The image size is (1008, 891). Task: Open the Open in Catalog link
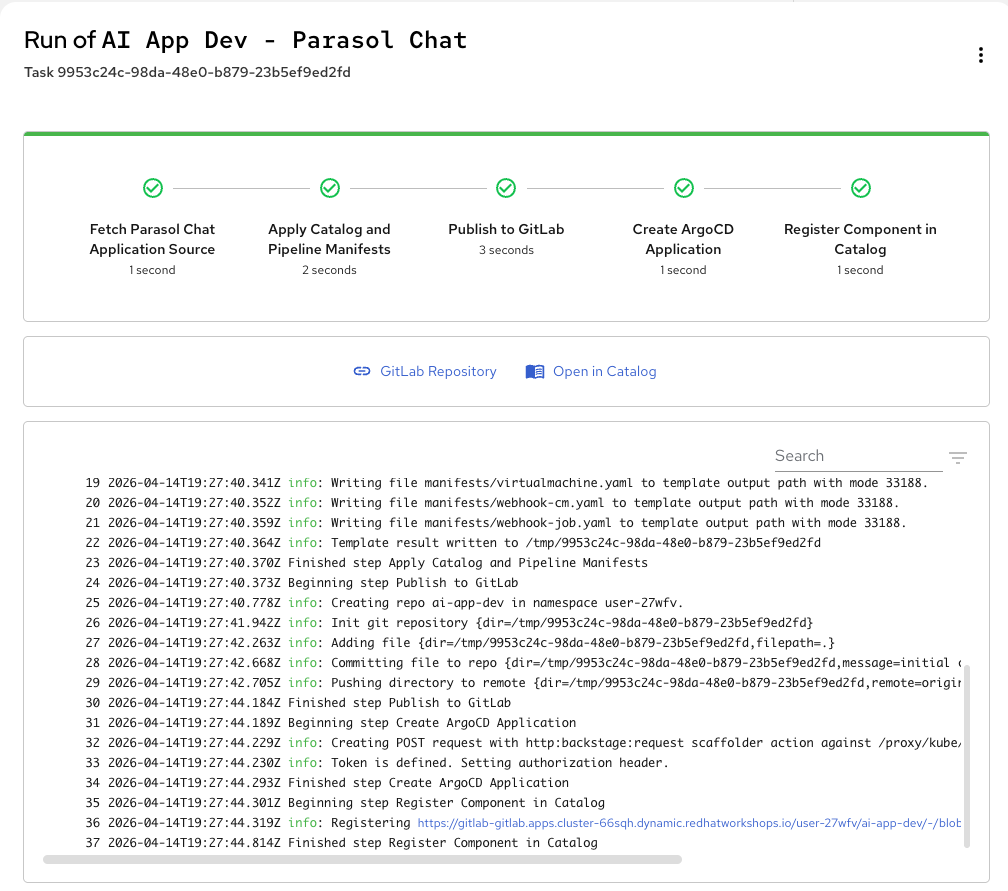[604, 372]
